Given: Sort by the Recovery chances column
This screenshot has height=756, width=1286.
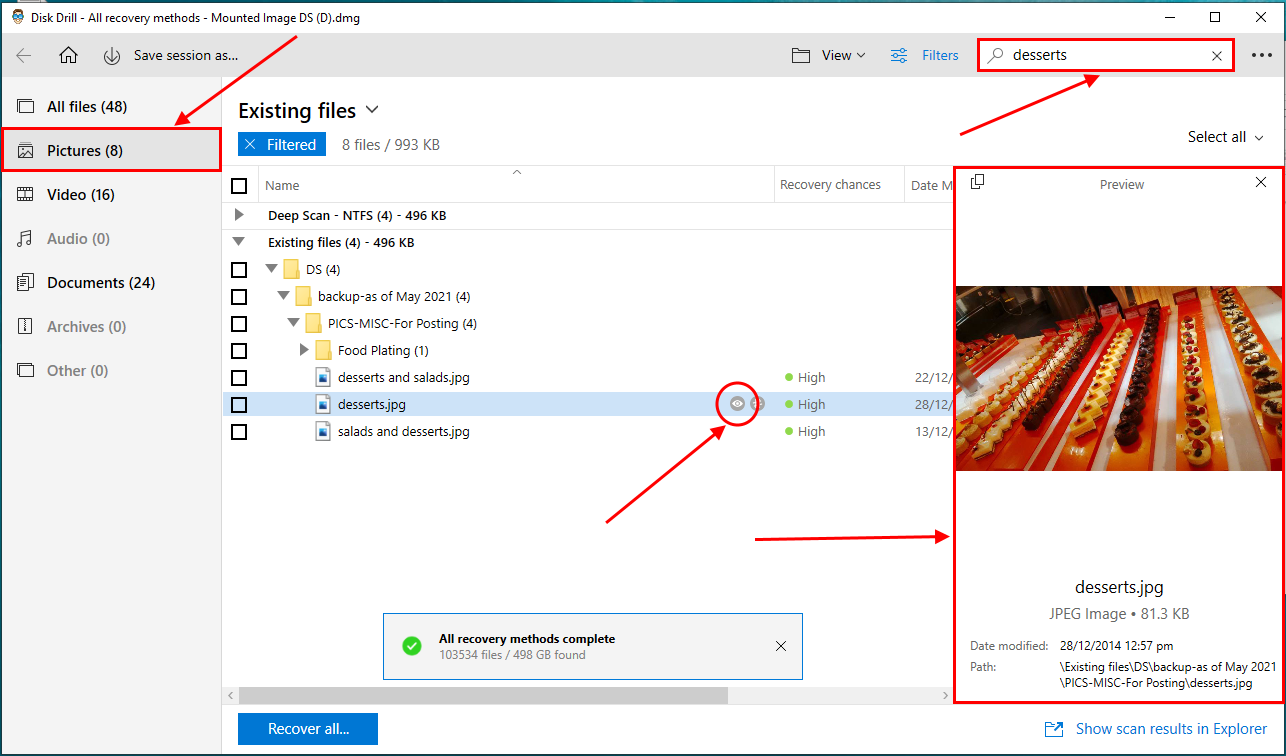Looking at the screenshot, I should point(830,185).
